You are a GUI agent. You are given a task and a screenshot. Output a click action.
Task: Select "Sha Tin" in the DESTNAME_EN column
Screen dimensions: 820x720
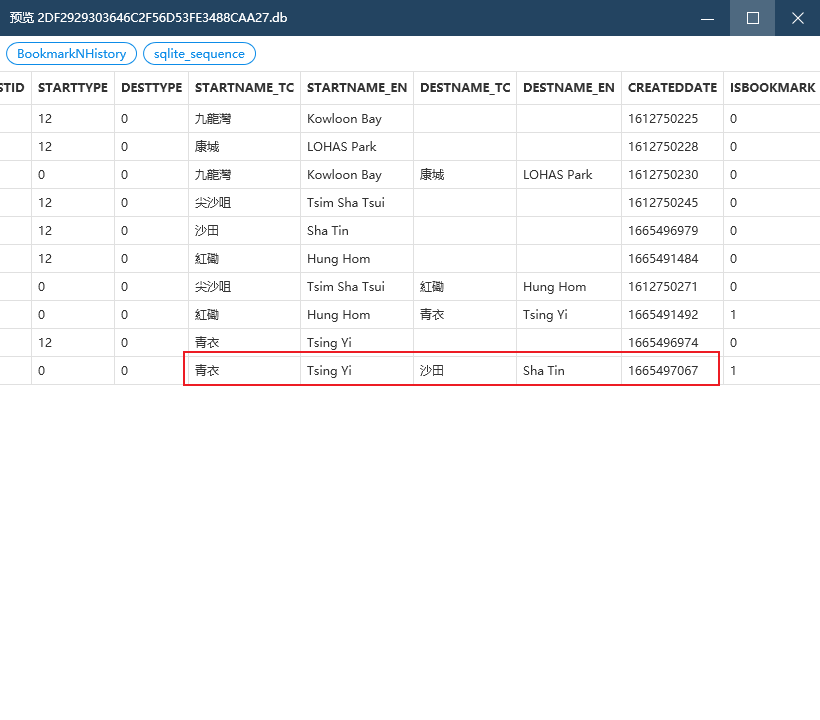coord(544,370)
